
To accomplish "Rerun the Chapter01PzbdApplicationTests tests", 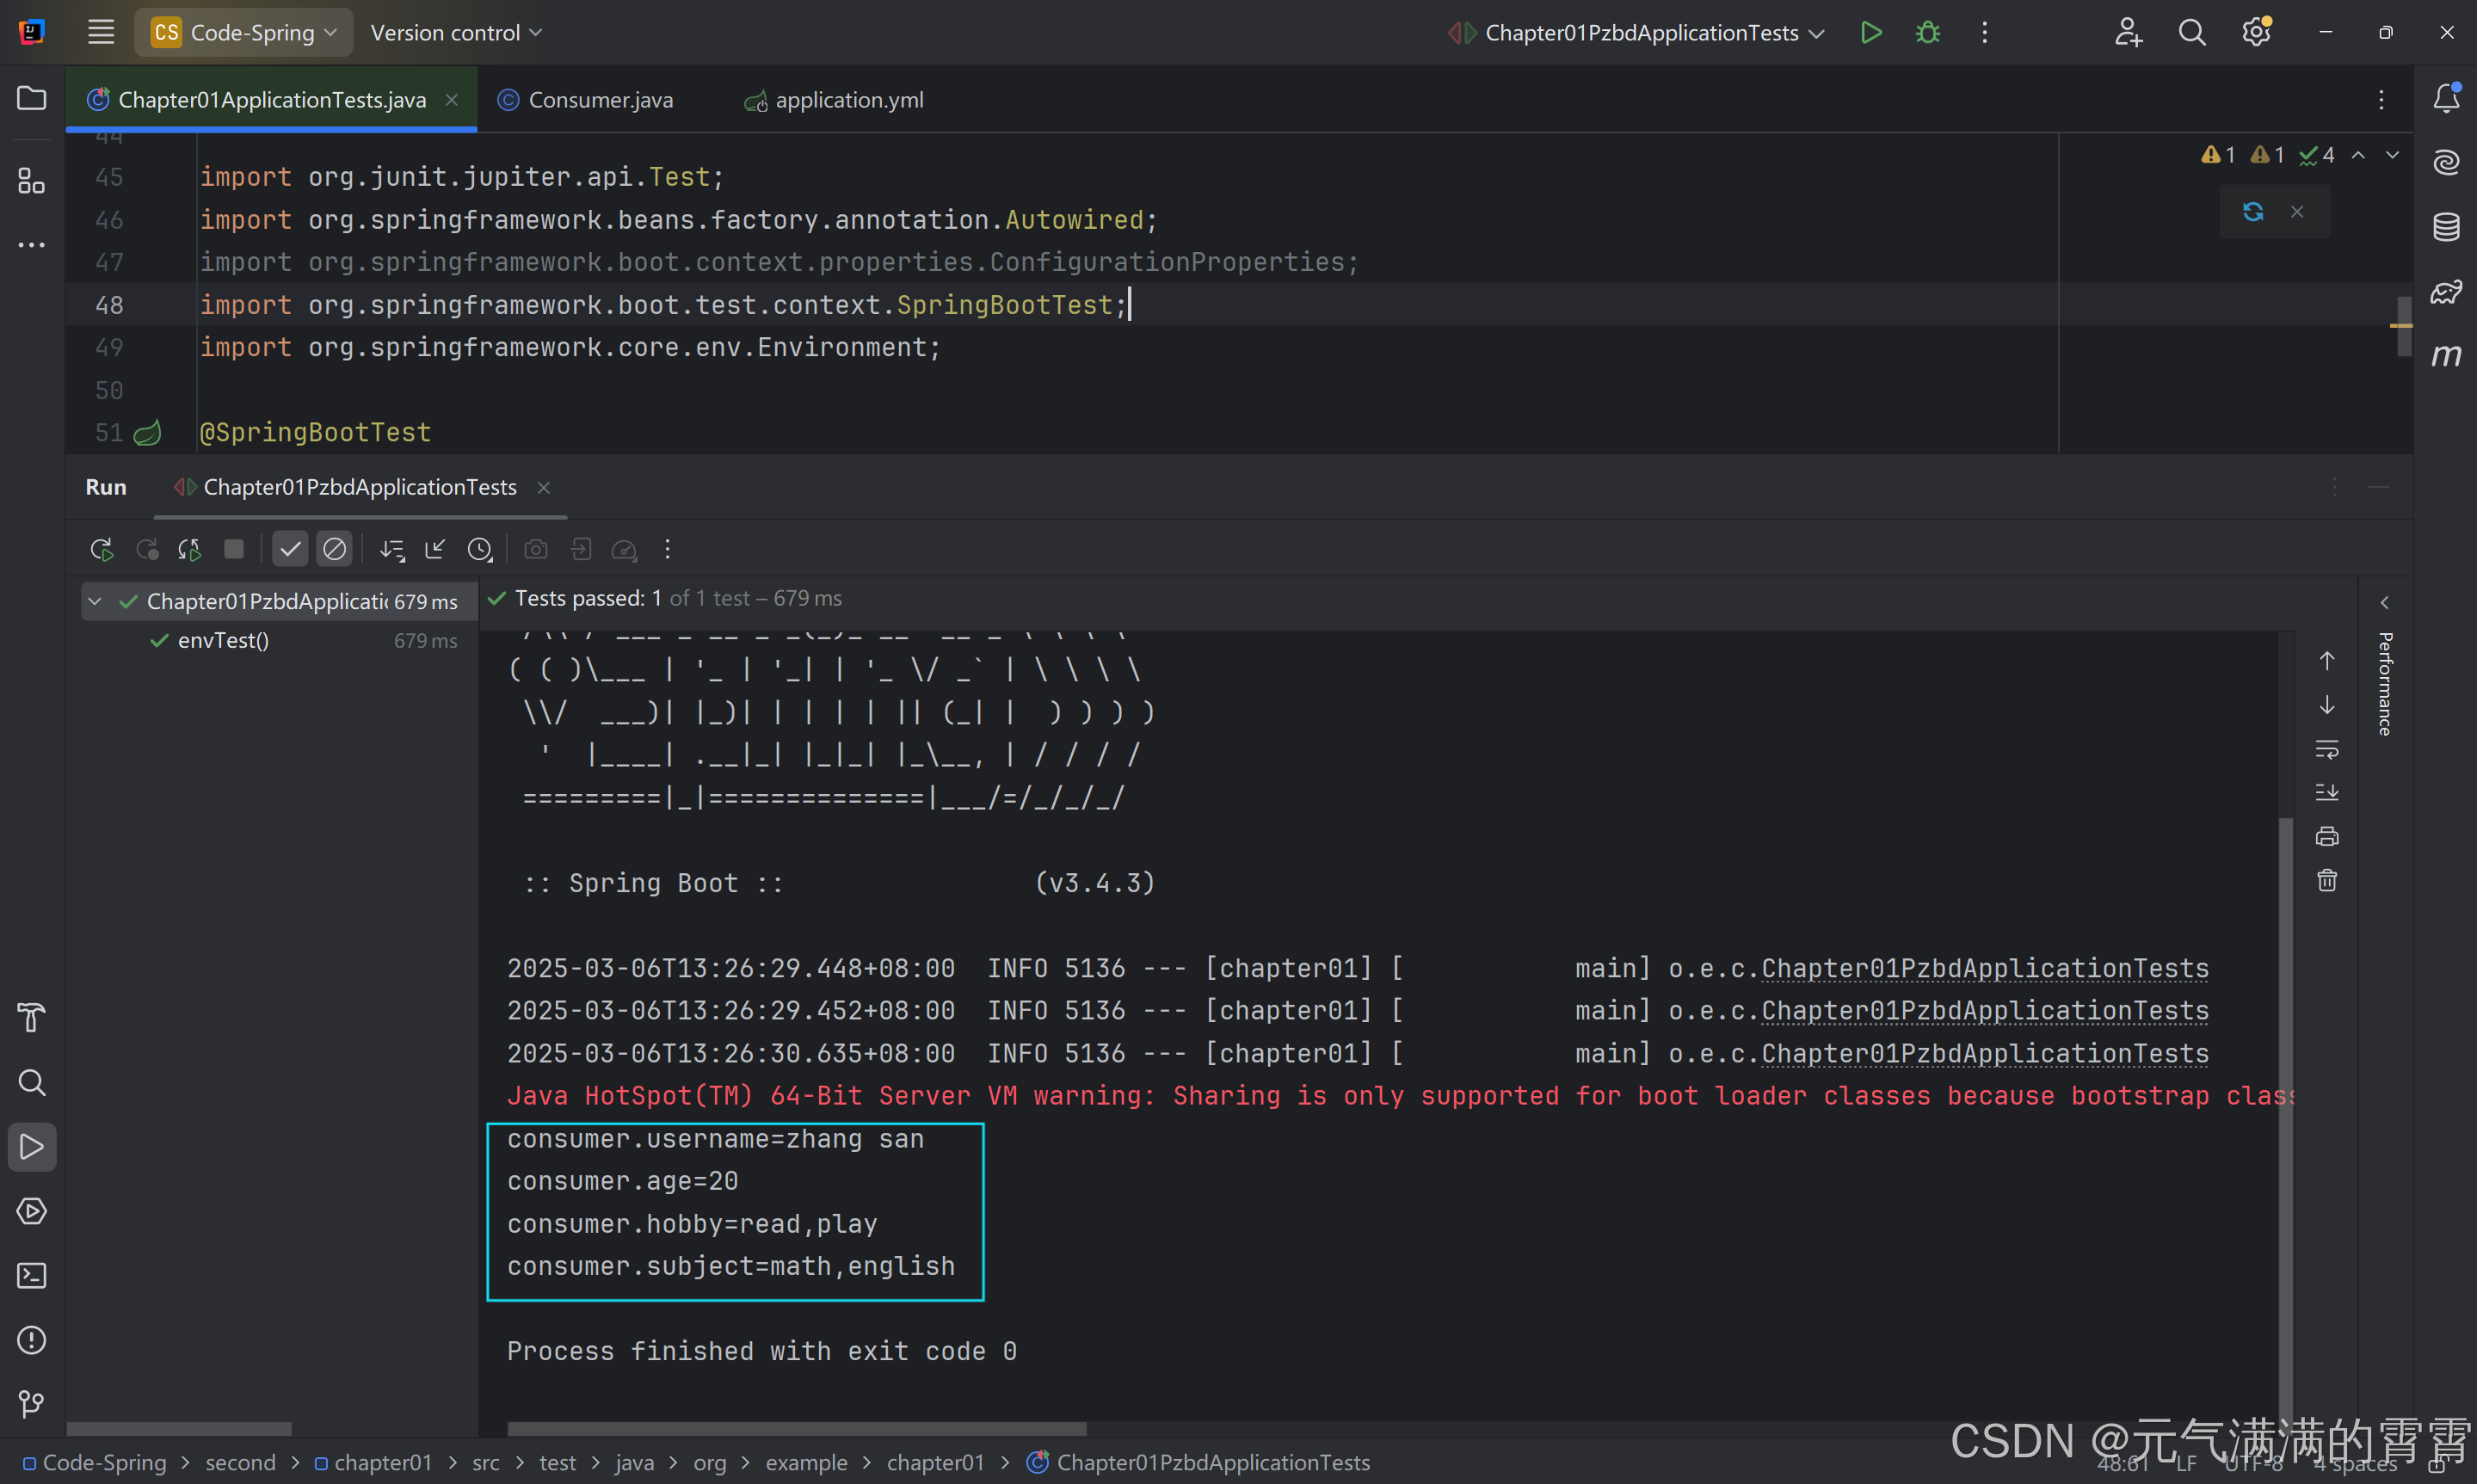I will coord(101,549).
